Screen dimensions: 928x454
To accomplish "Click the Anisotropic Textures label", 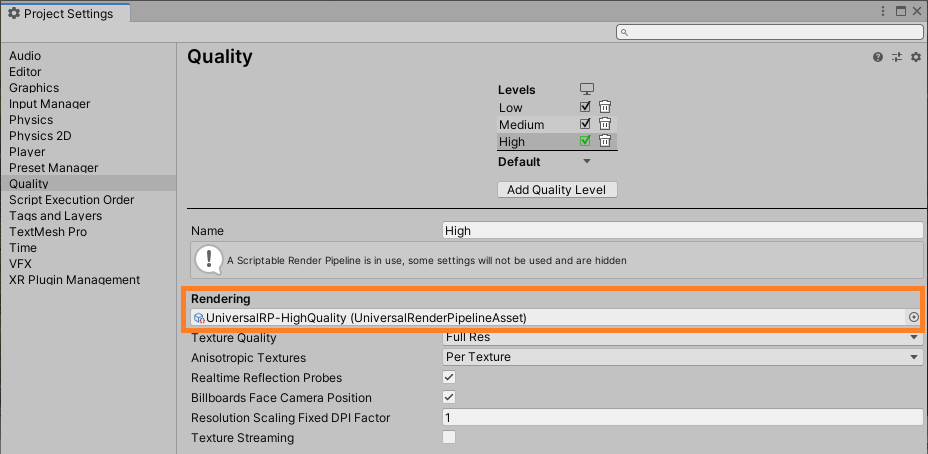I will [249, 358].
